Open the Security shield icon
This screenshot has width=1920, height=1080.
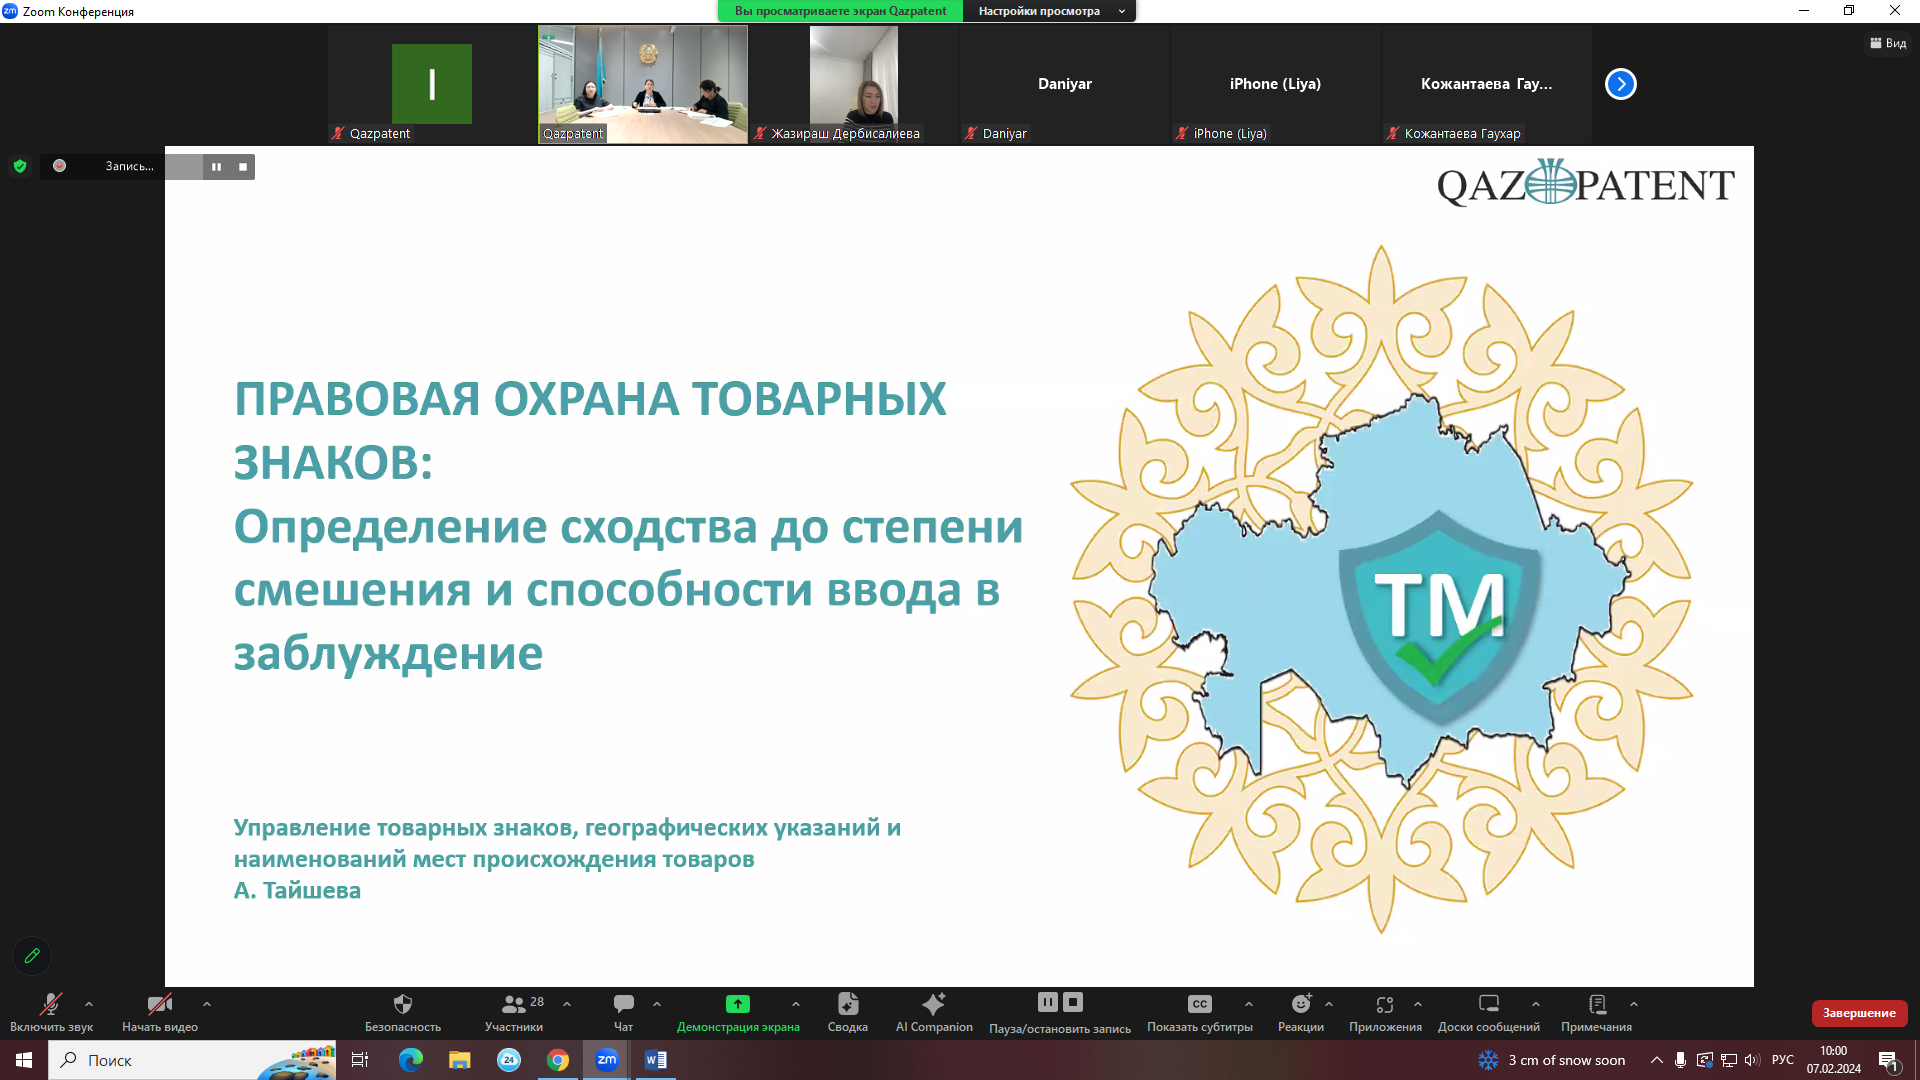point(403,1004)
